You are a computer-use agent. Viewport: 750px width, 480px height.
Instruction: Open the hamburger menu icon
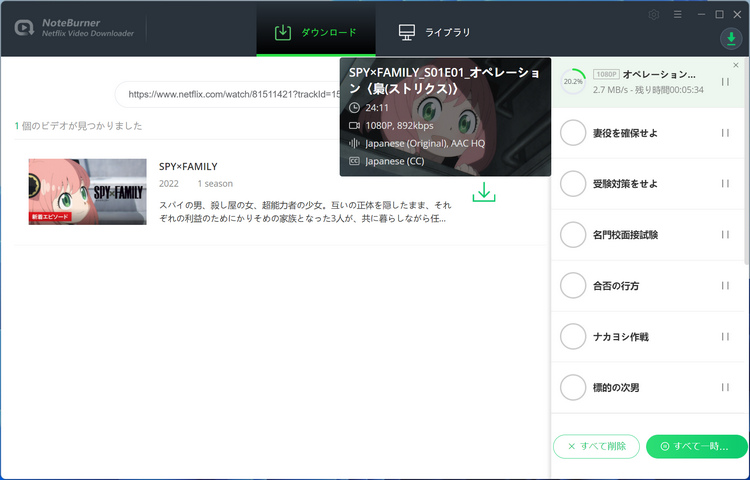677,15
